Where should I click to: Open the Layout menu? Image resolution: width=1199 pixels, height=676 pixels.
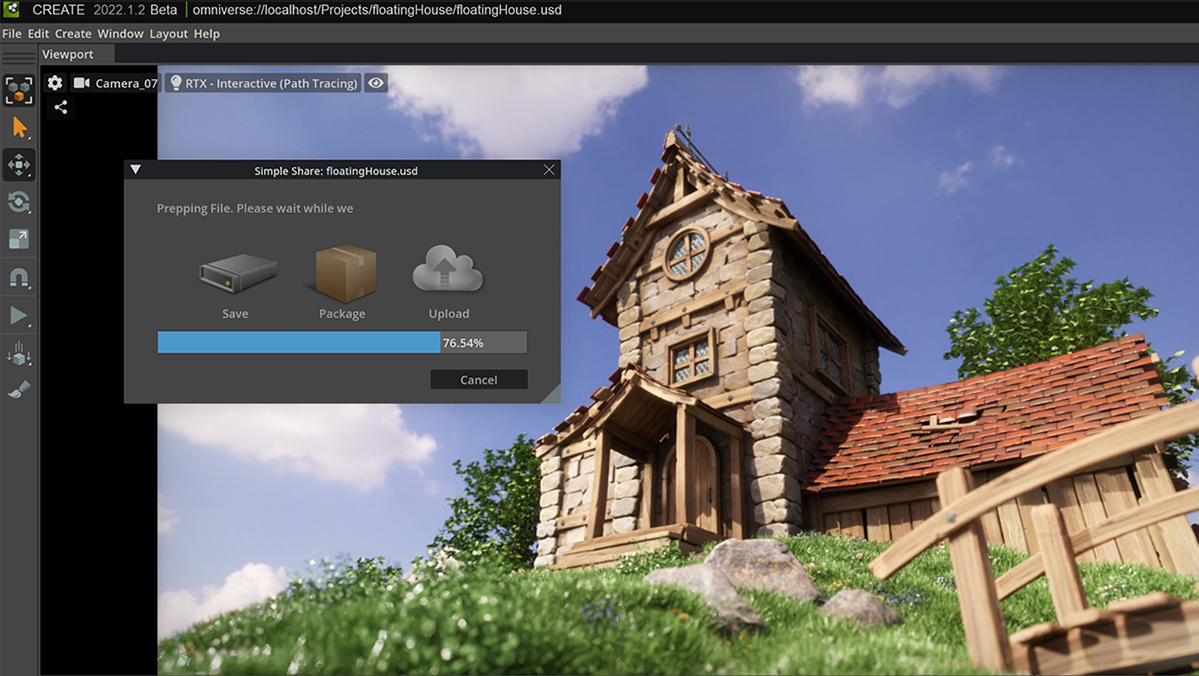tap(168, 34)
